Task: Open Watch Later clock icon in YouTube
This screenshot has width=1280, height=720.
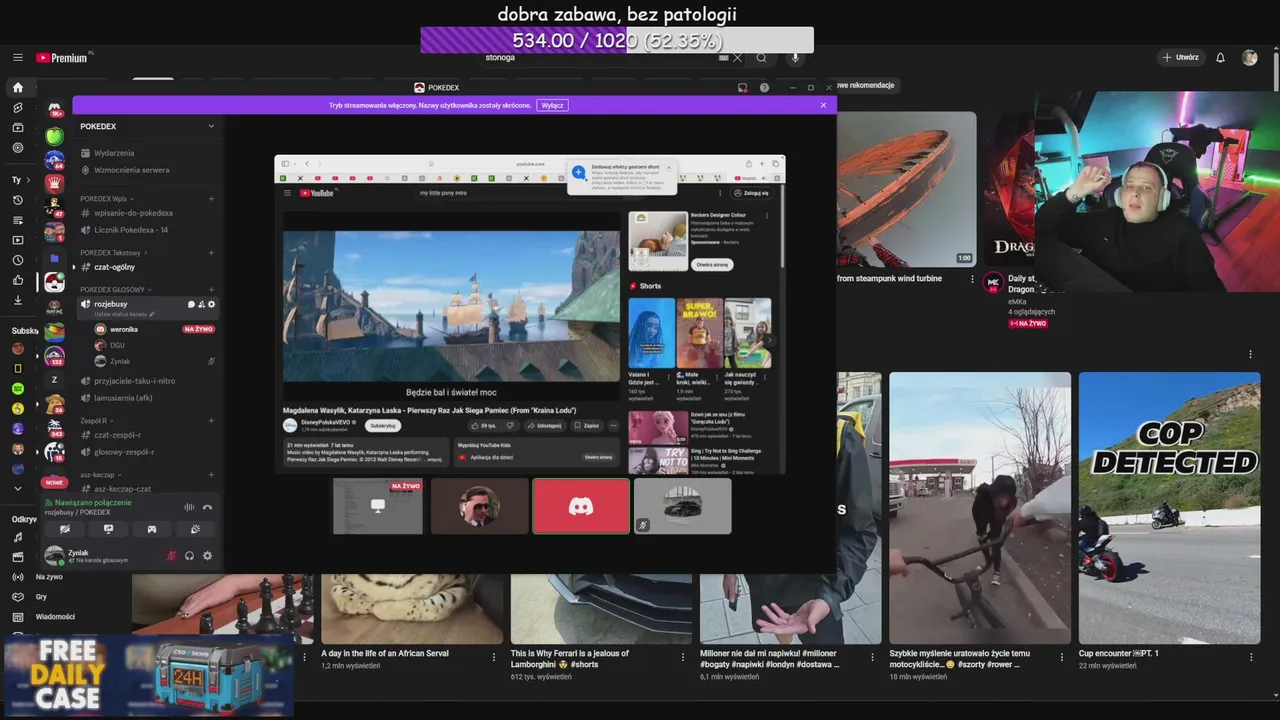Action: point(17,260)
